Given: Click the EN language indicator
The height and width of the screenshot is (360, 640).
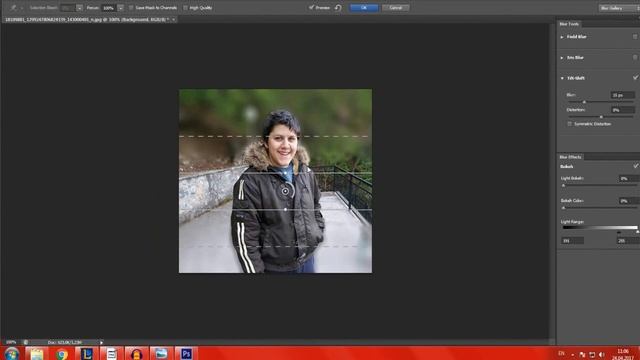Looking at the screenshot, I should (x=561, y=353).
